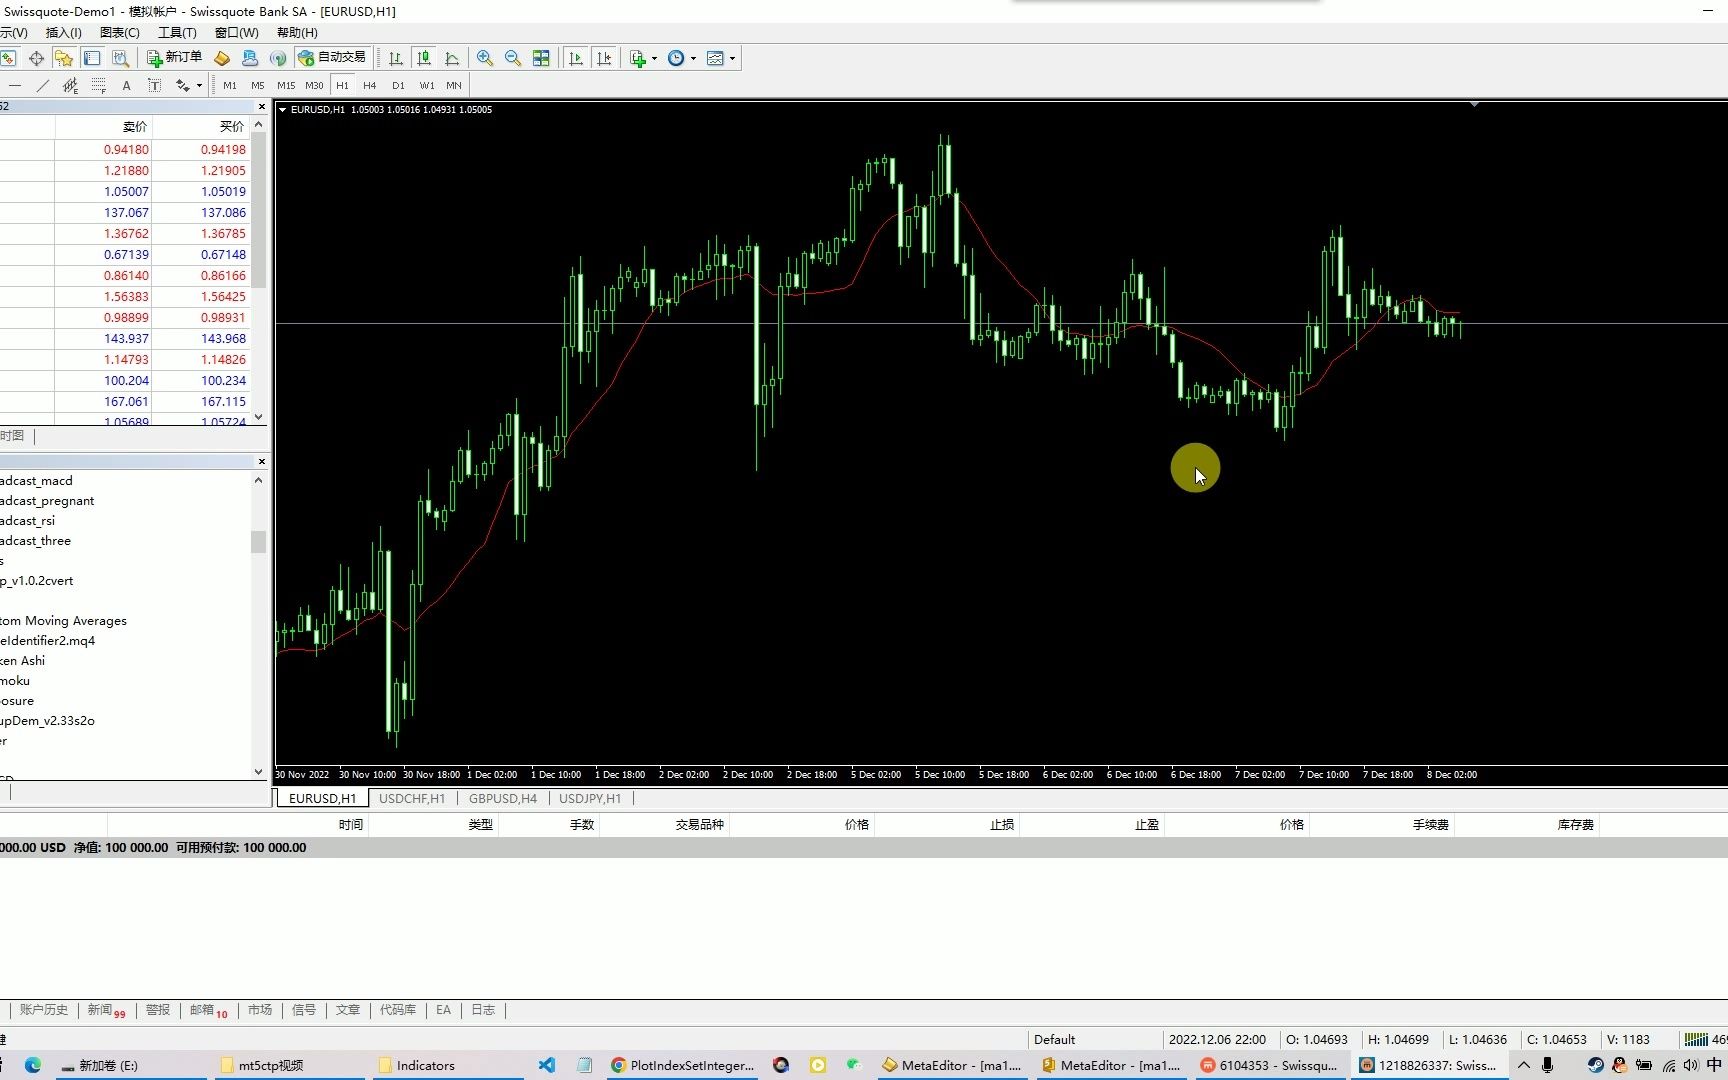The height and width of the screenshot is (1080, 1728).
Task: Switch chart to line chart mode
Action: pos(452,58)
